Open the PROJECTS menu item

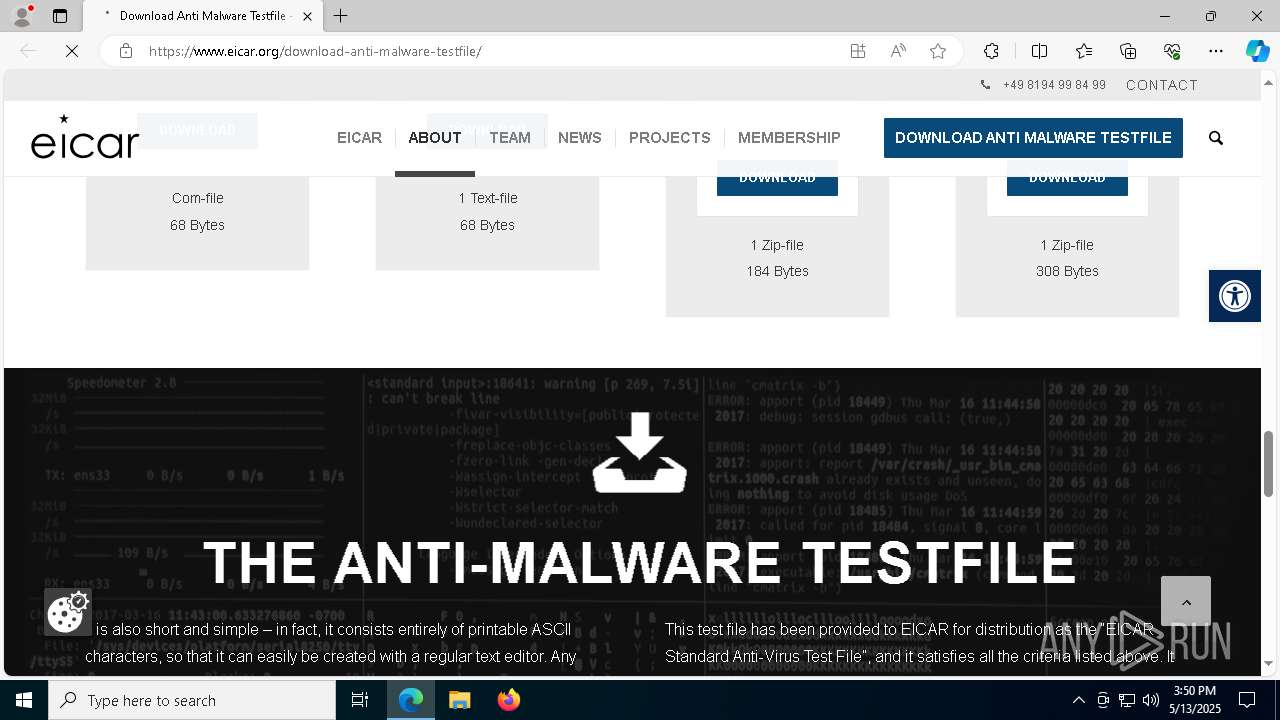click(x=670, y=138)
